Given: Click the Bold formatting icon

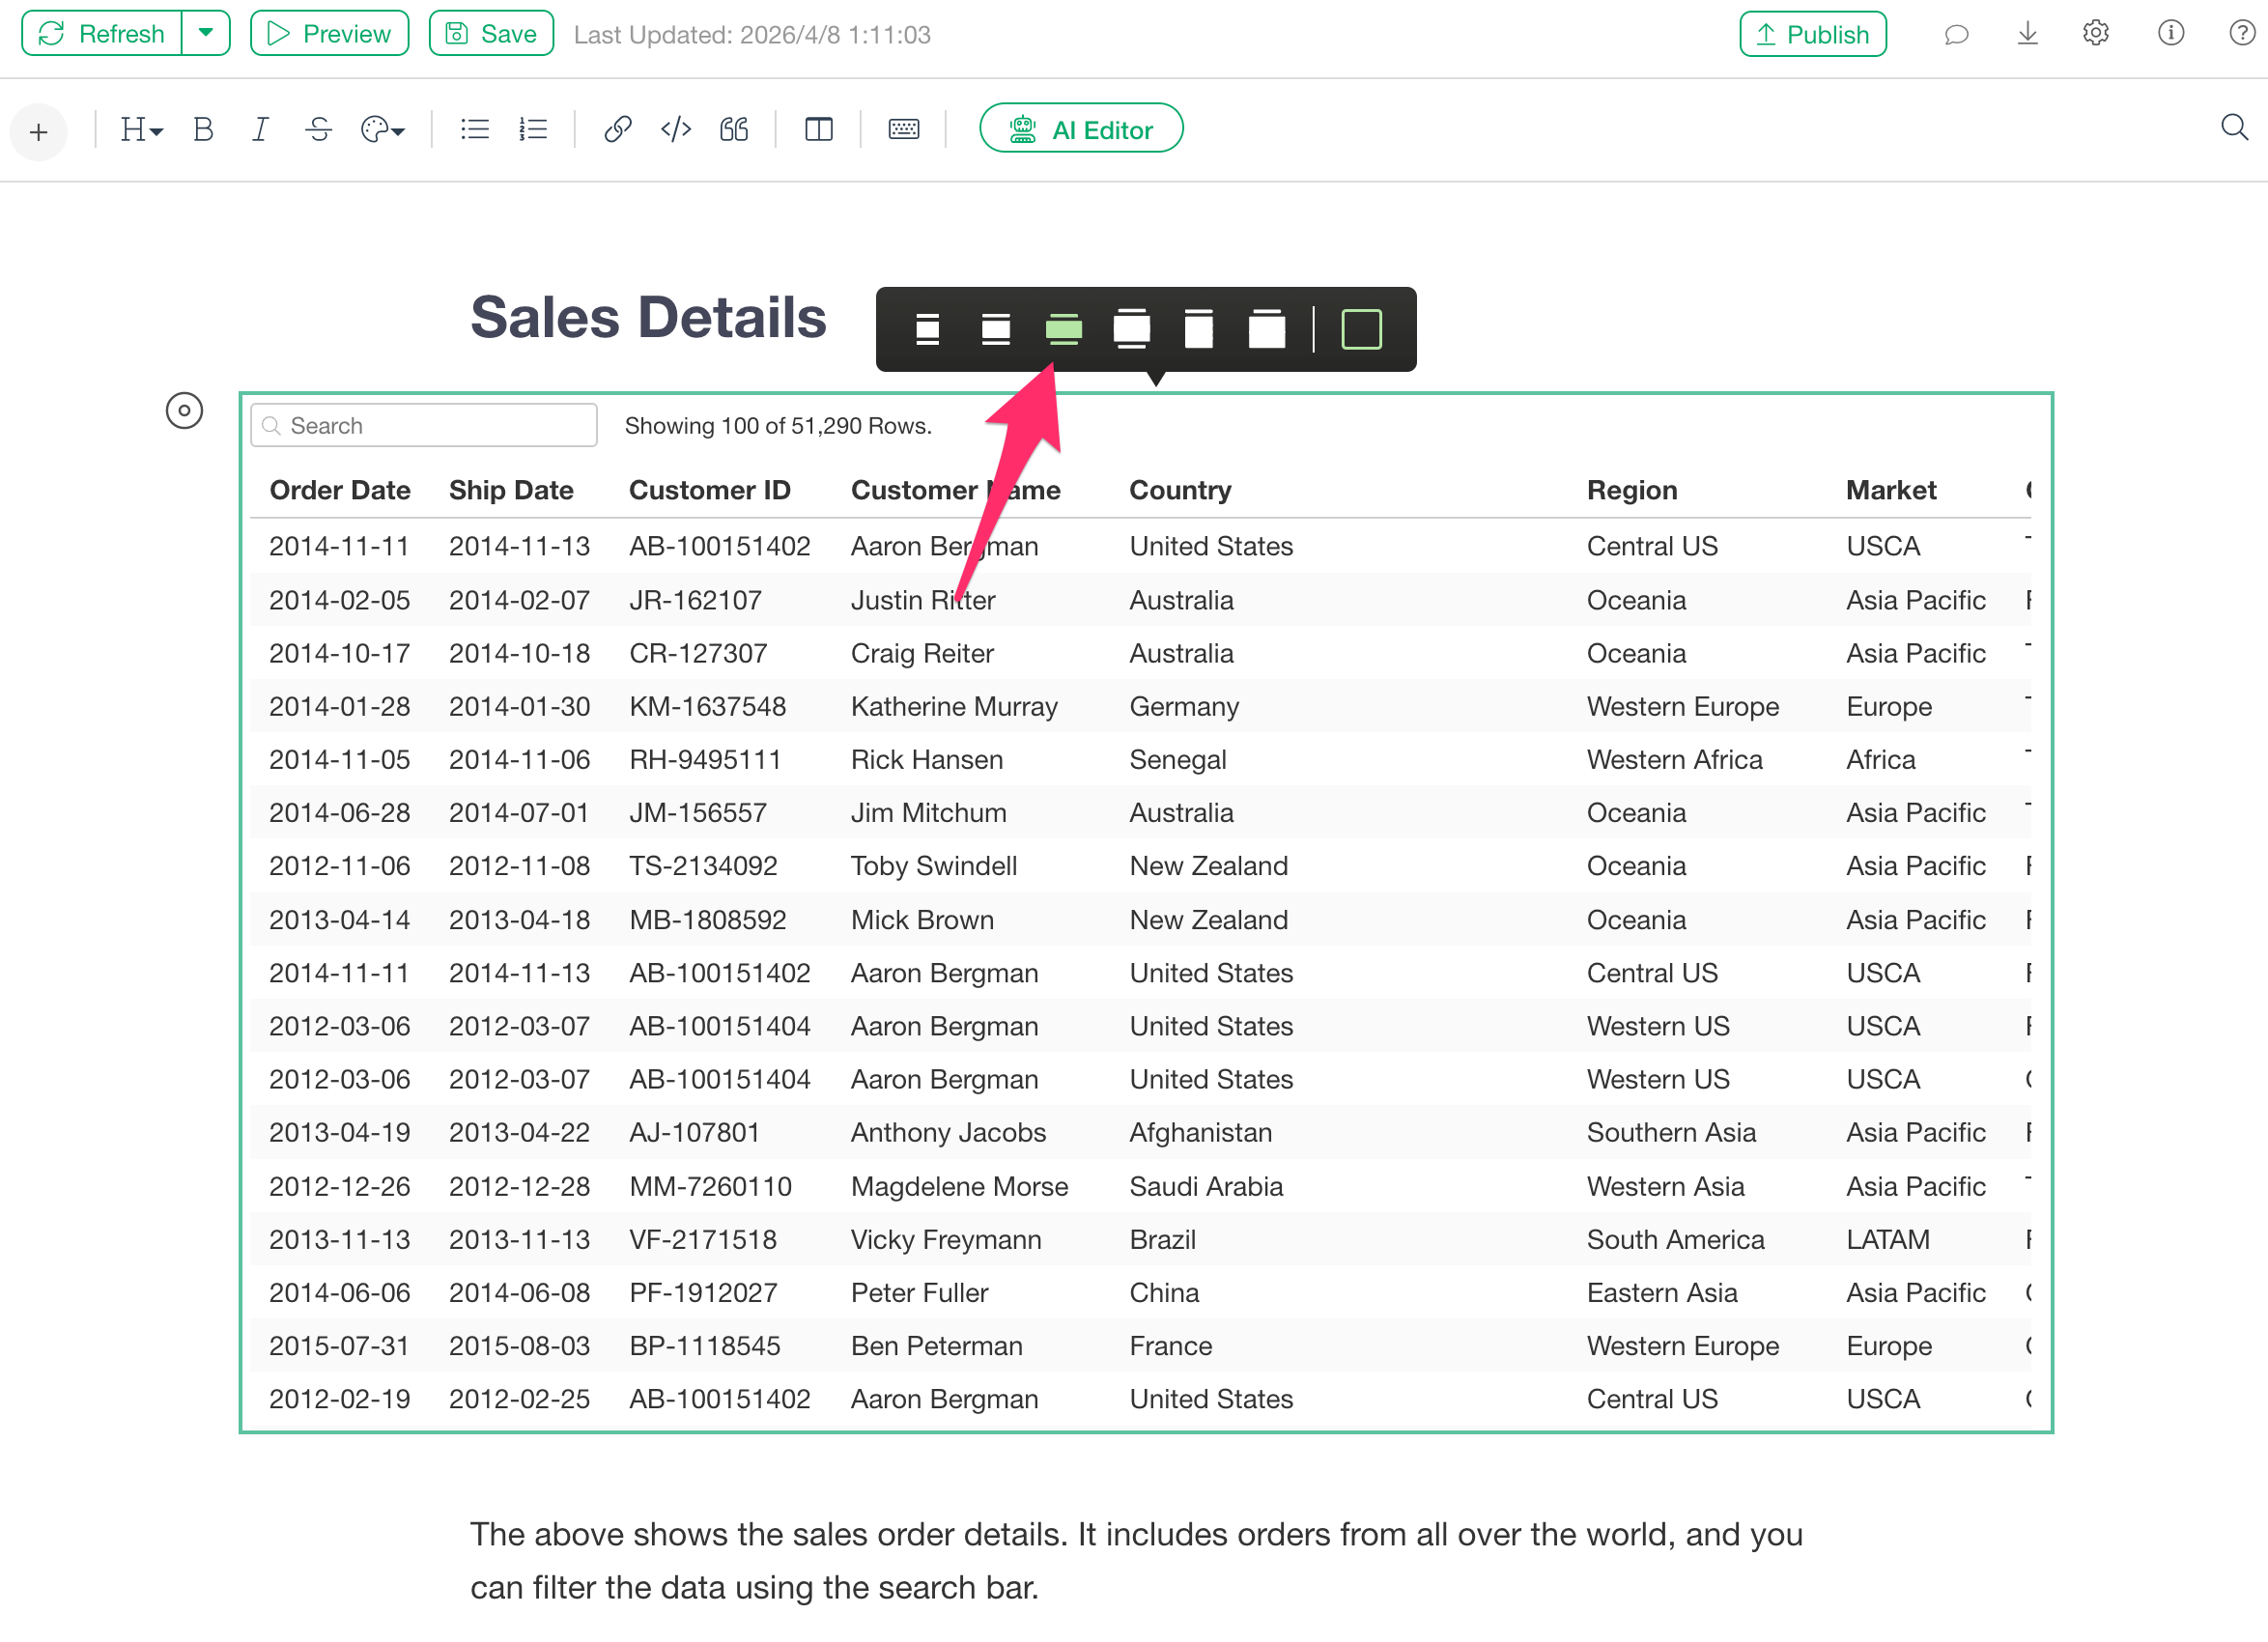Looking at the screenshot, I should coord(203,130).
